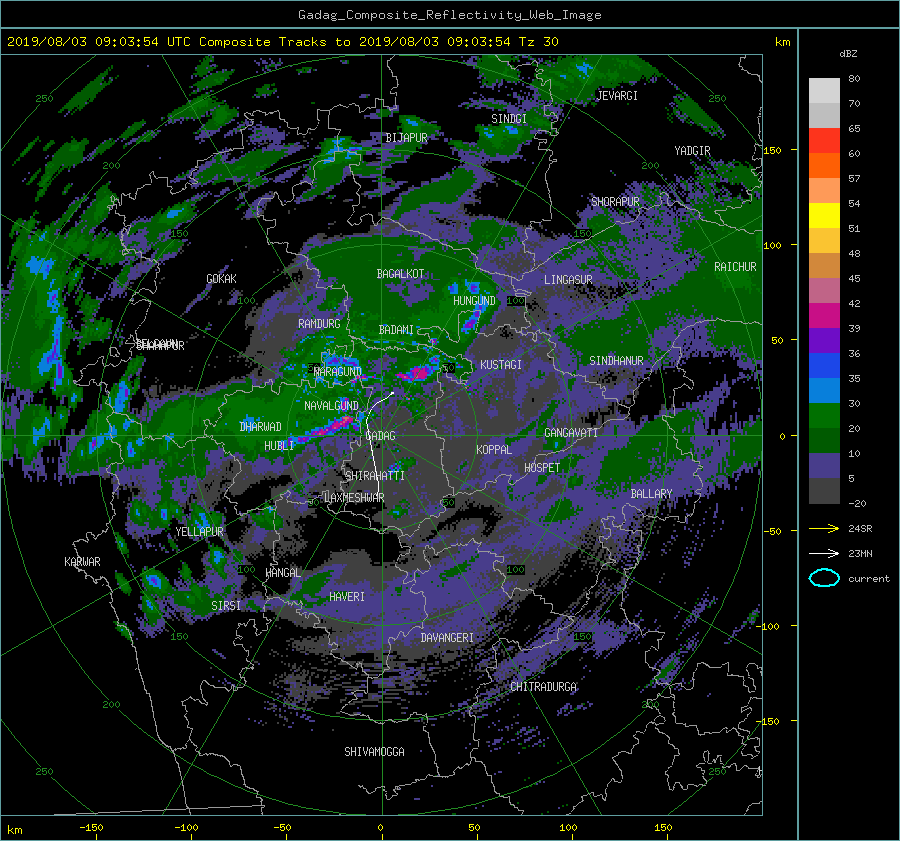Click the DAVANGERI city label
This screenshot has height=841, width=900.
[x=447, y=638]
